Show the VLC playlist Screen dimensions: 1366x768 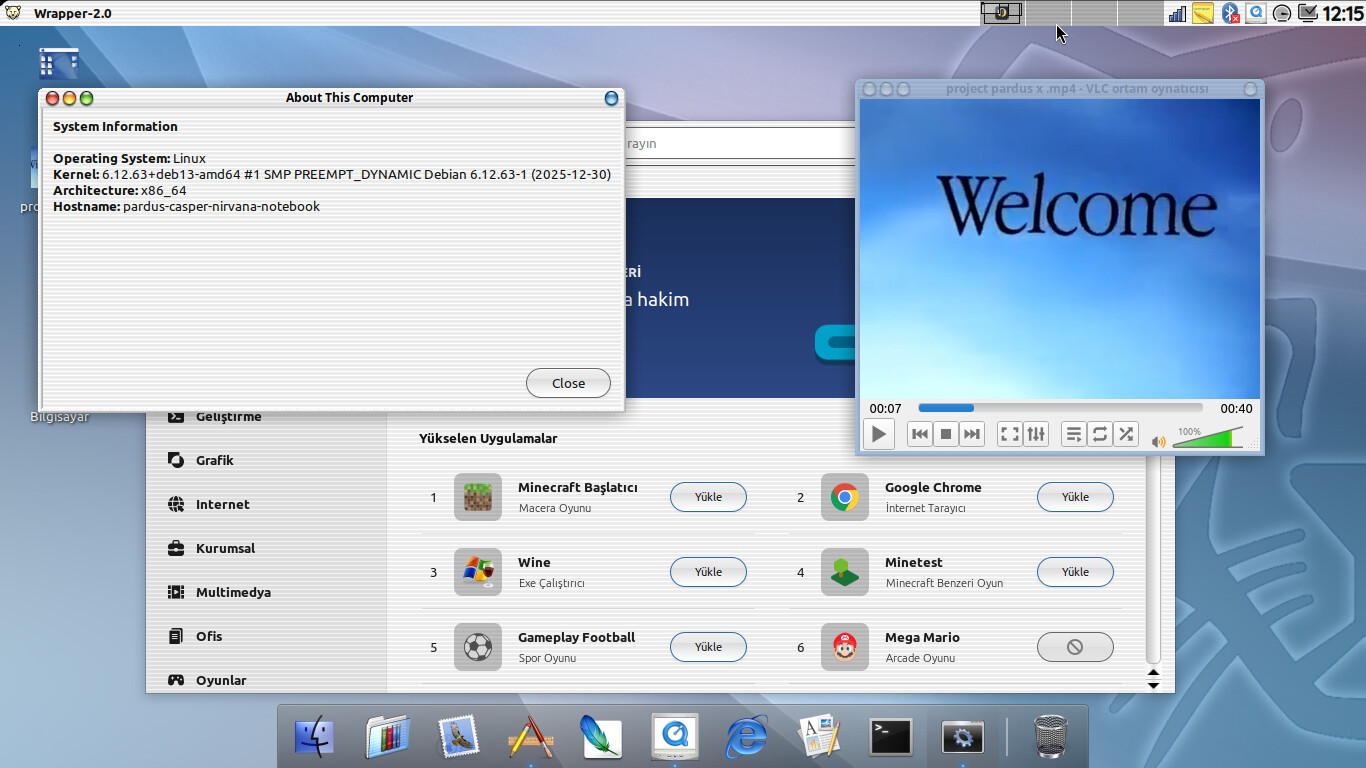coord(1073,434)
